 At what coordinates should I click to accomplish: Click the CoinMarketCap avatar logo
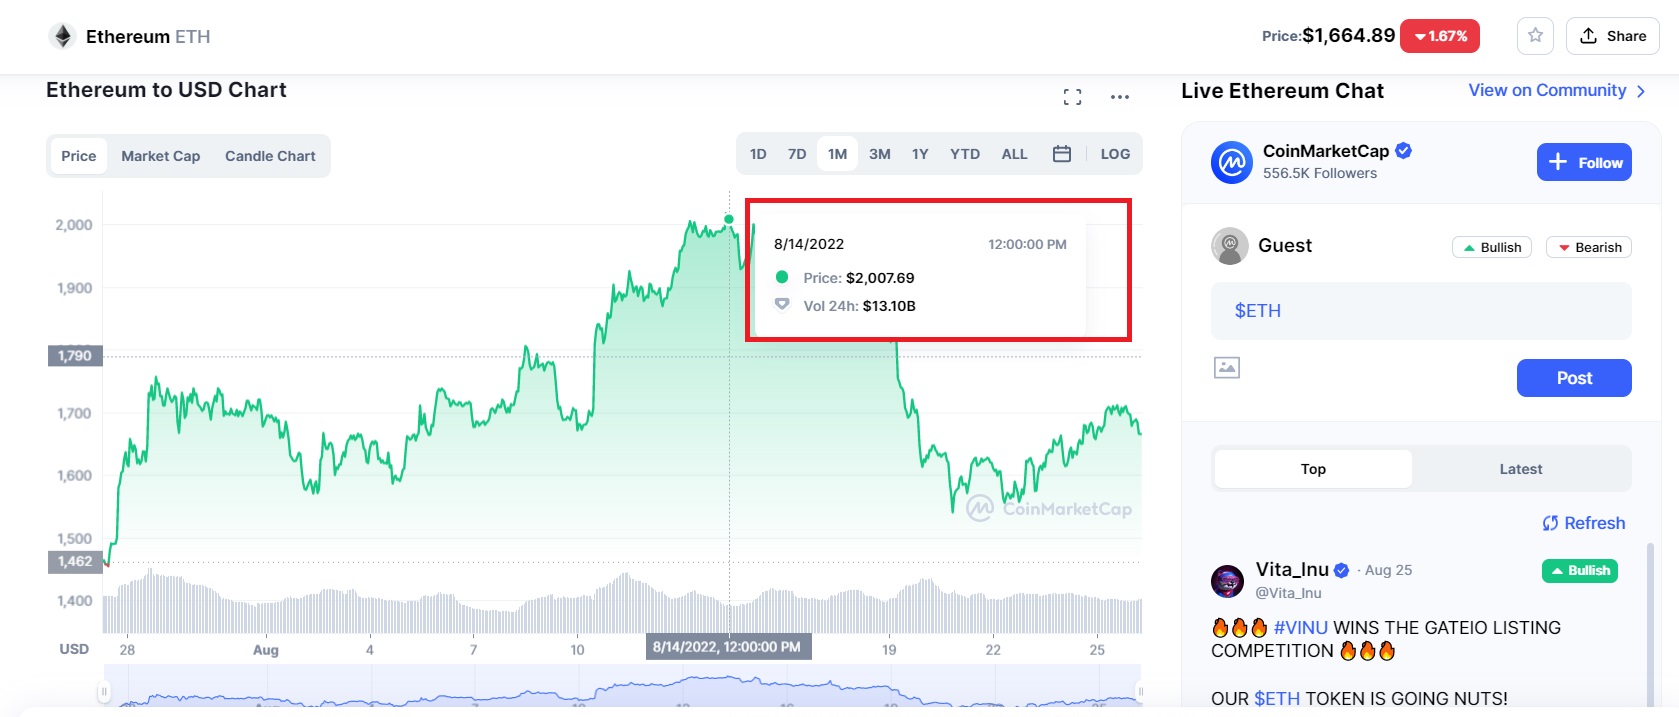(x=1232, y=162)
